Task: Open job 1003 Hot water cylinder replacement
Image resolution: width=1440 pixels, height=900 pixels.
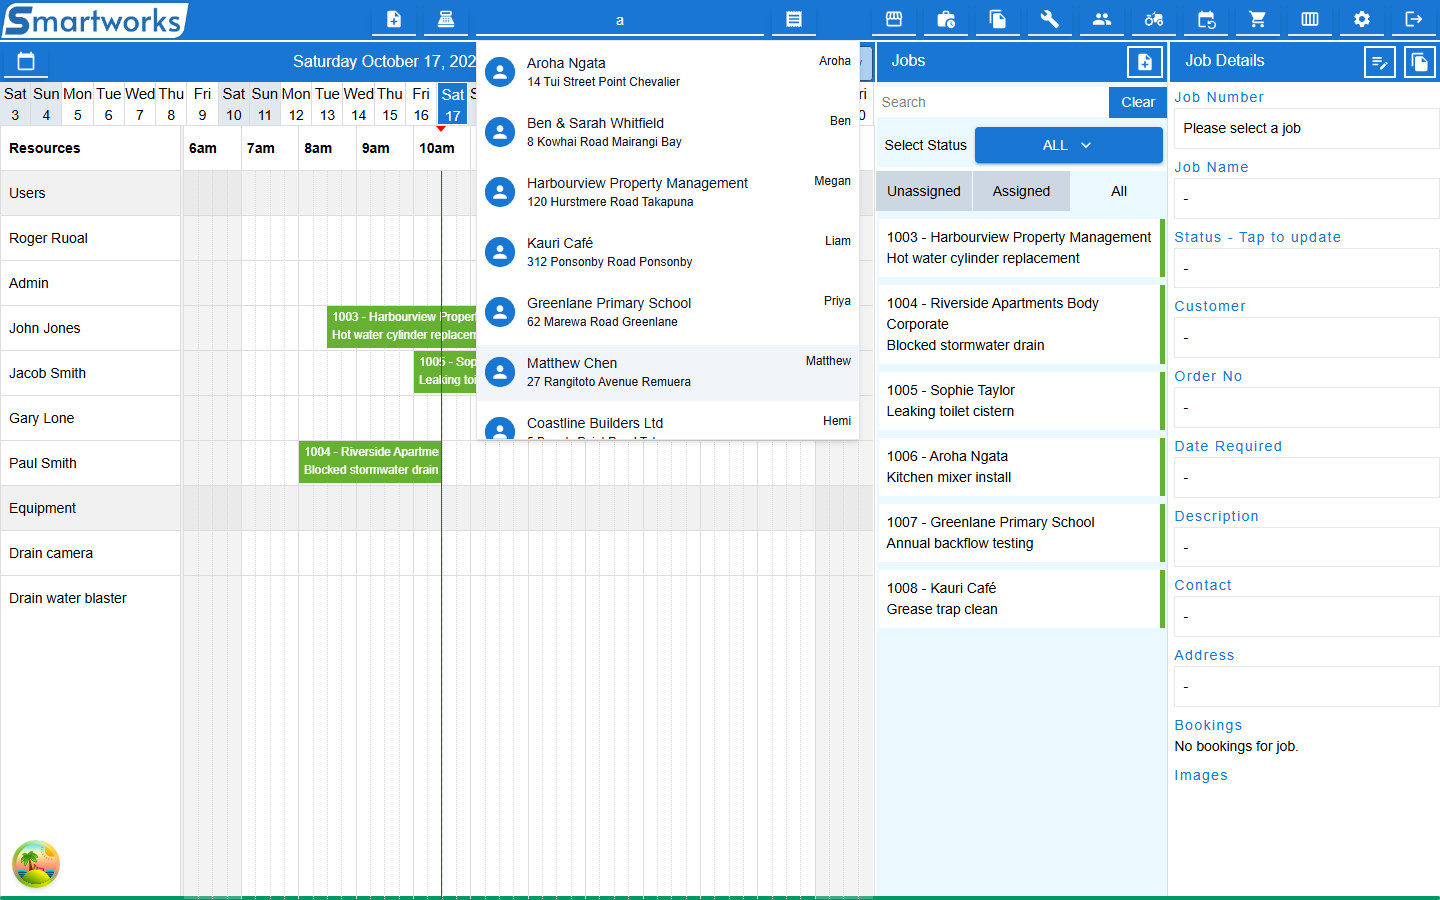Action: pyautogui.click(x=1021, y=248)
